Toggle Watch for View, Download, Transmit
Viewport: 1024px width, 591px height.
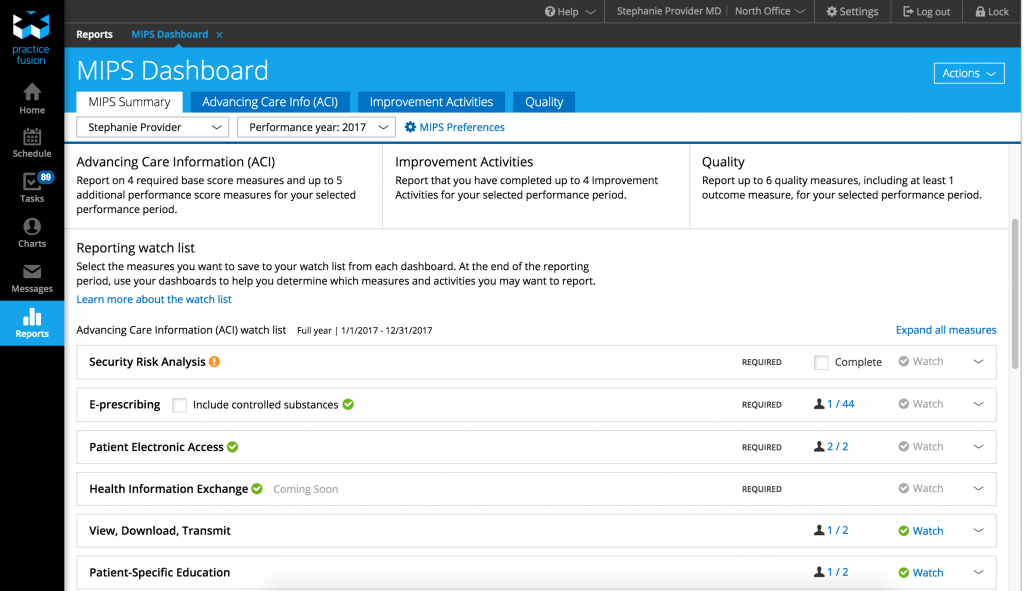920,531
